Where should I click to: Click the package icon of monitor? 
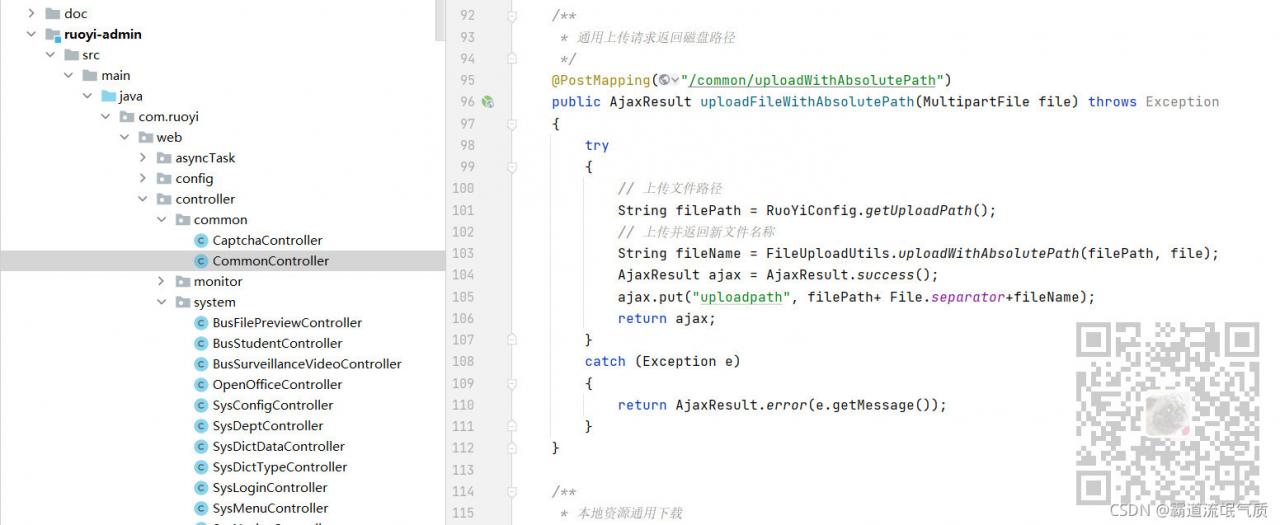click(182, 282)
